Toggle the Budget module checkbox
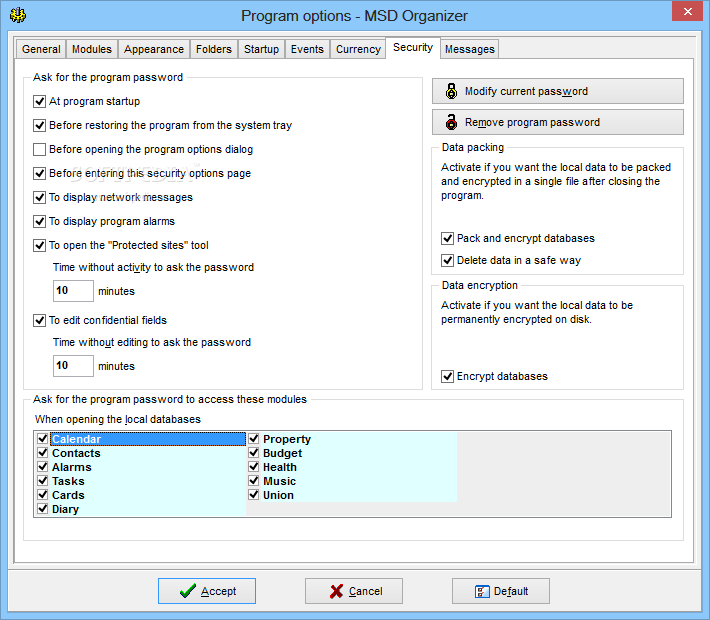 click(x=254, y=453)
